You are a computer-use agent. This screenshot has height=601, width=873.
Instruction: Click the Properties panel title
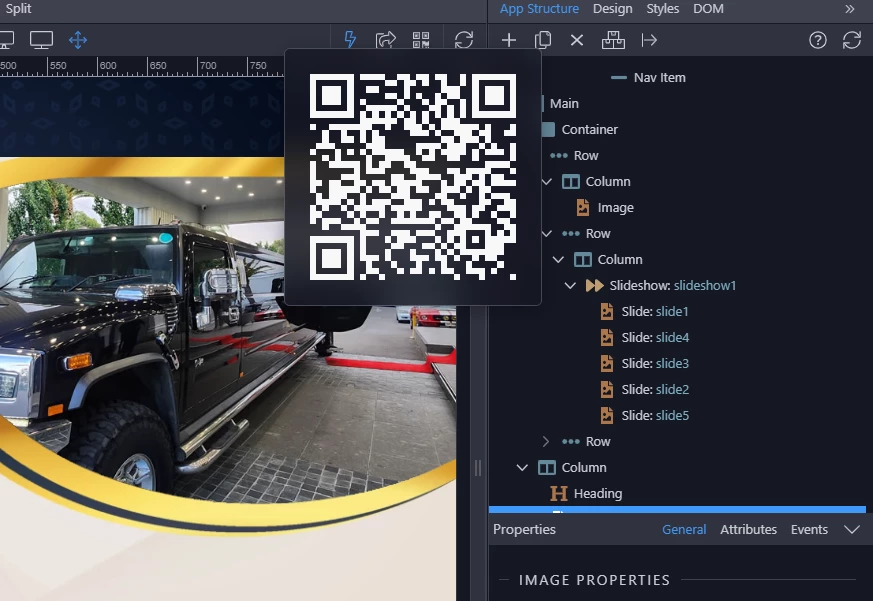(524, 529)
